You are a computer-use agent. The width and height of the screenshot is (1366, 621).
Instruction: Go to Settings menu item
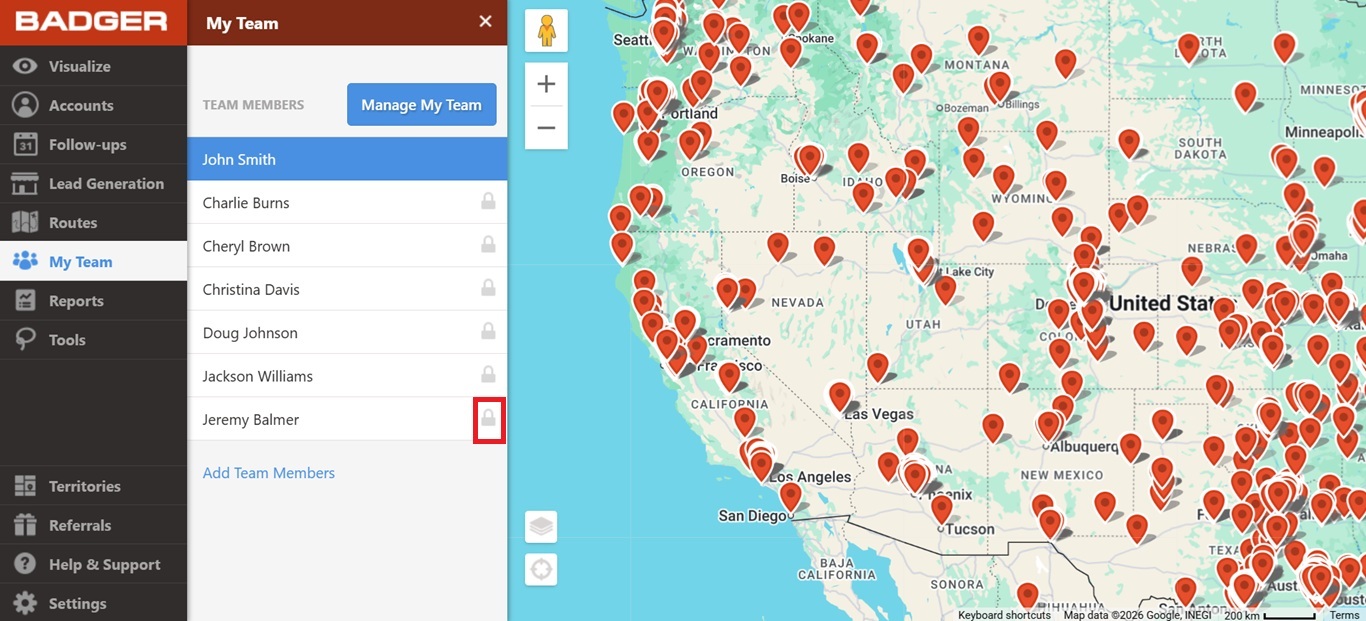[x=93, y=603]
